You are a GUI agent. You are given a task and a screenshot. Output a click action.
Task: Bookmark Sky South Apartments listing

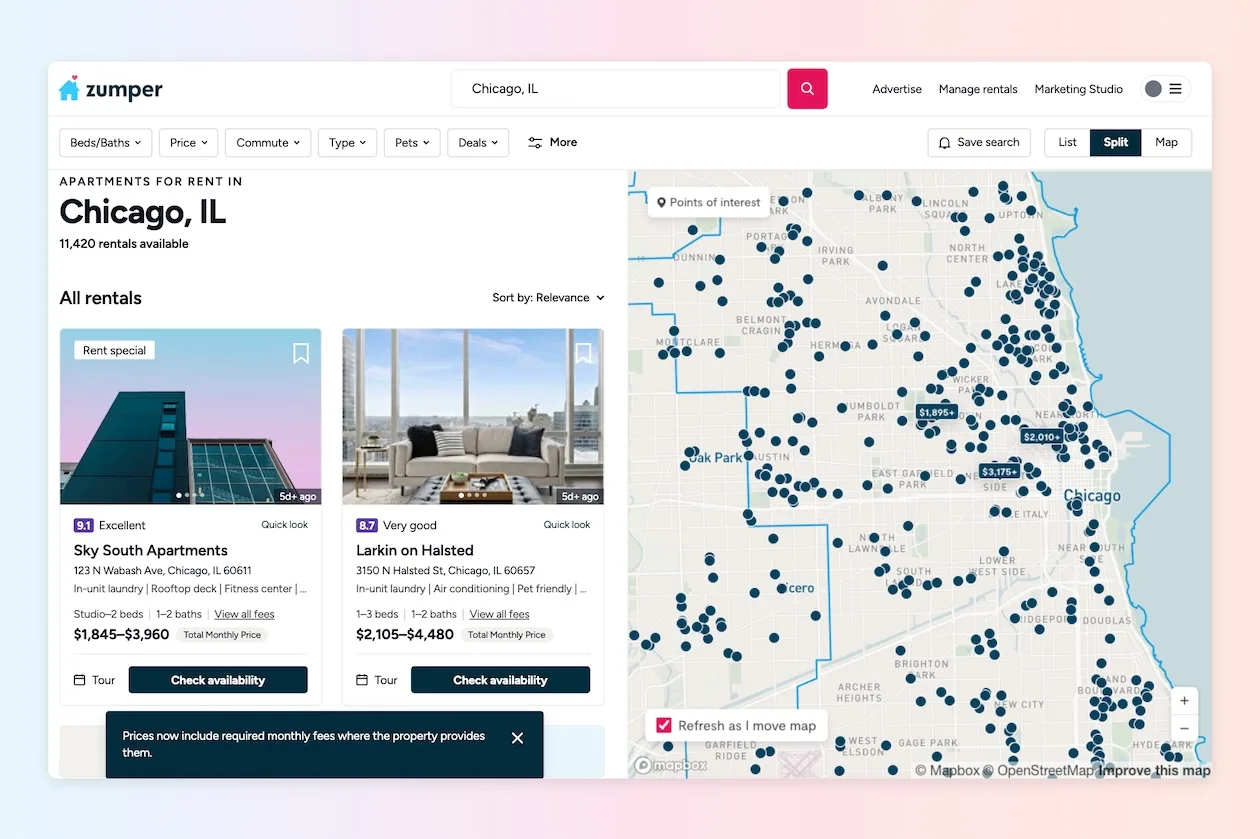[301, 353]
